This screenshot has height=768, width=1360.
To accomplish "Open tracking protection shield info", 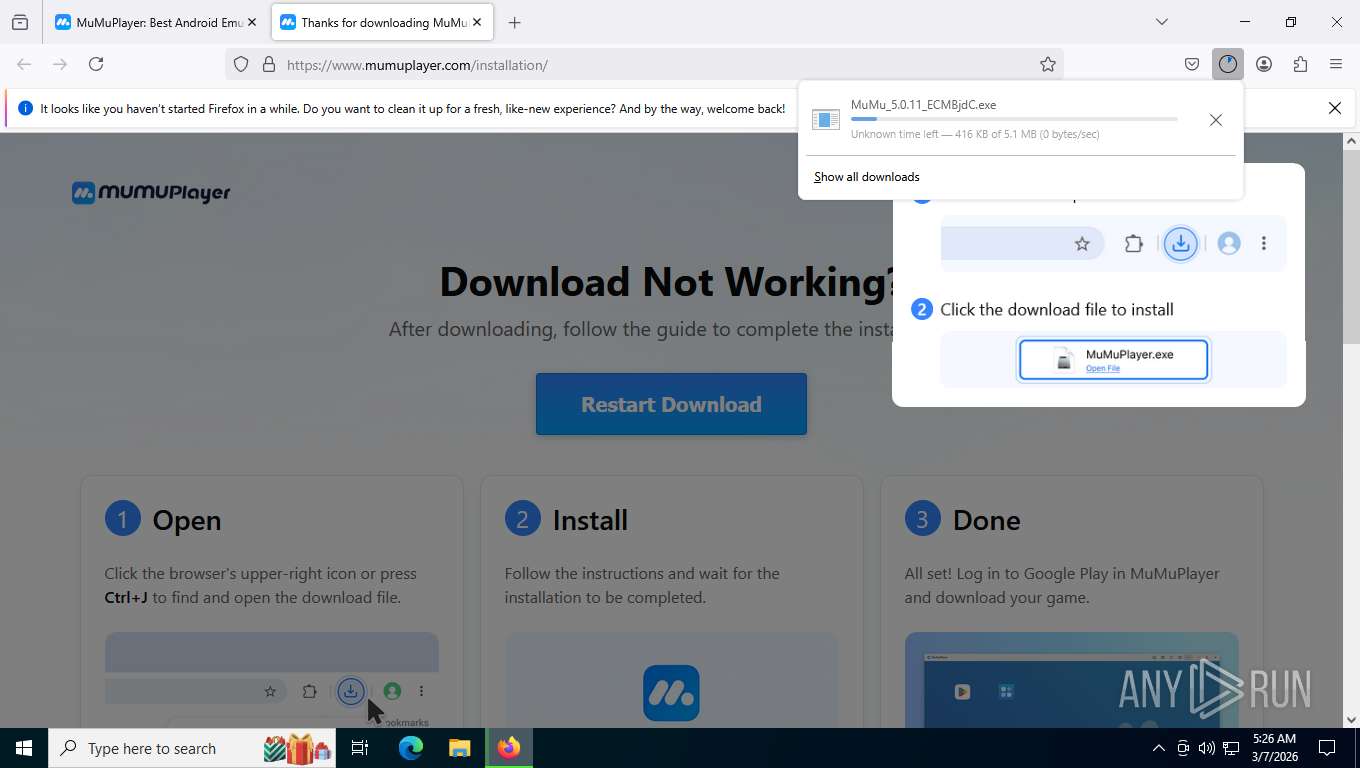I will pyautogui.click(x=241, y=64).
